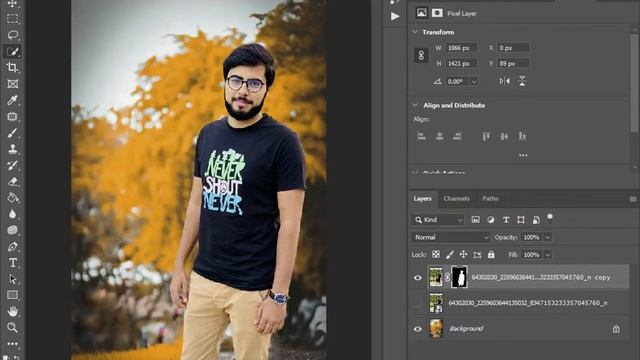Select the Eraser tool
Screen dimensions: 640x360
click(x=13, y=182)
